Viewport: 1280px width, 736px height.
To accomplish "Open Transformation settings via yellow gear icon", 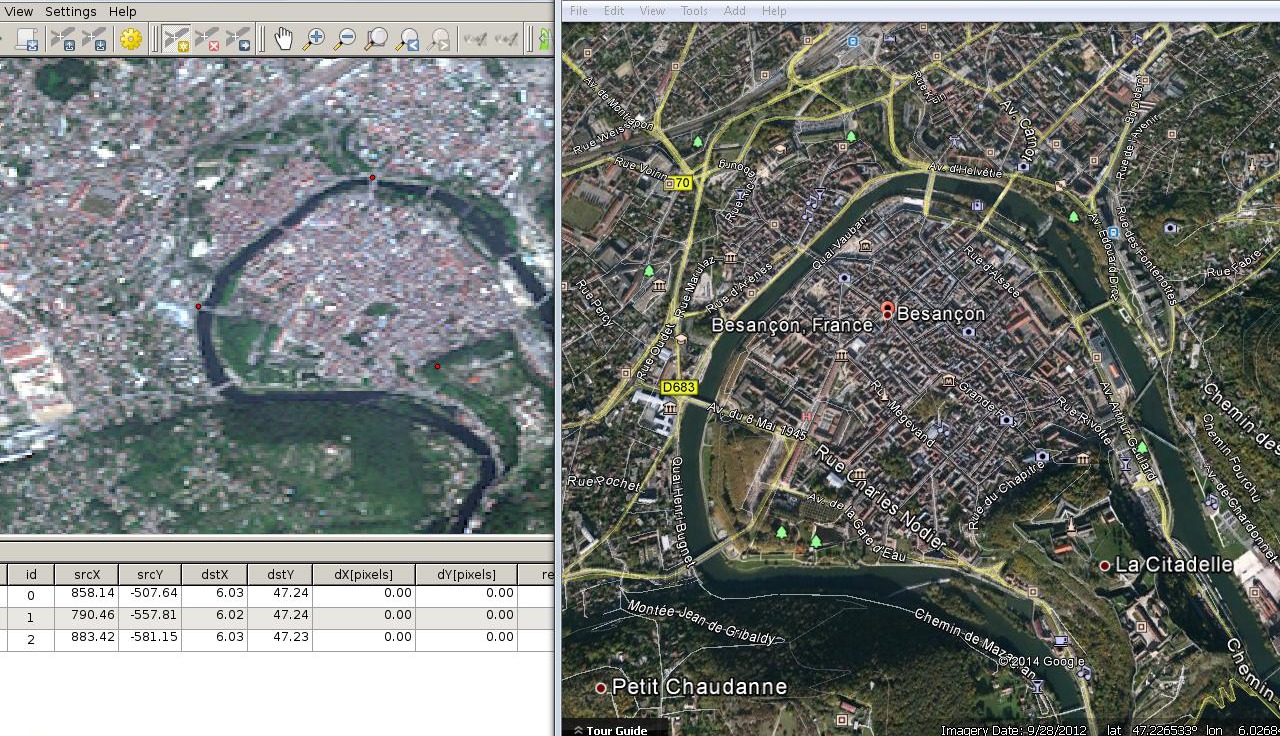I will pyautogui.click(x=131, y=40).
